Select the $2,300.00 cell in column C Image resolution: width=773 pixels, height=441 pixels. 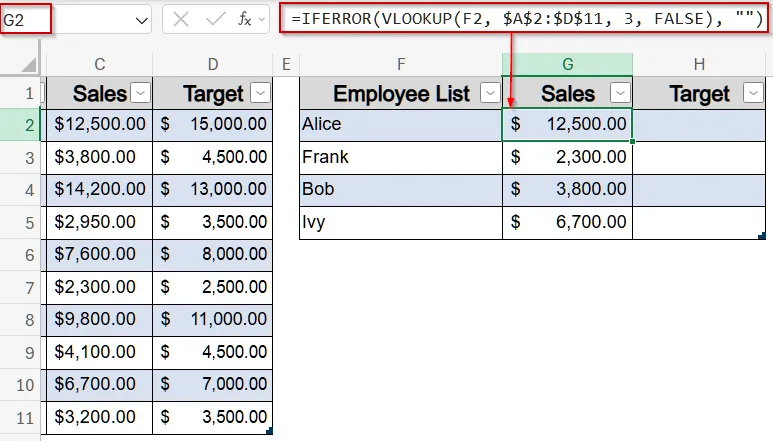pos(100,288)
